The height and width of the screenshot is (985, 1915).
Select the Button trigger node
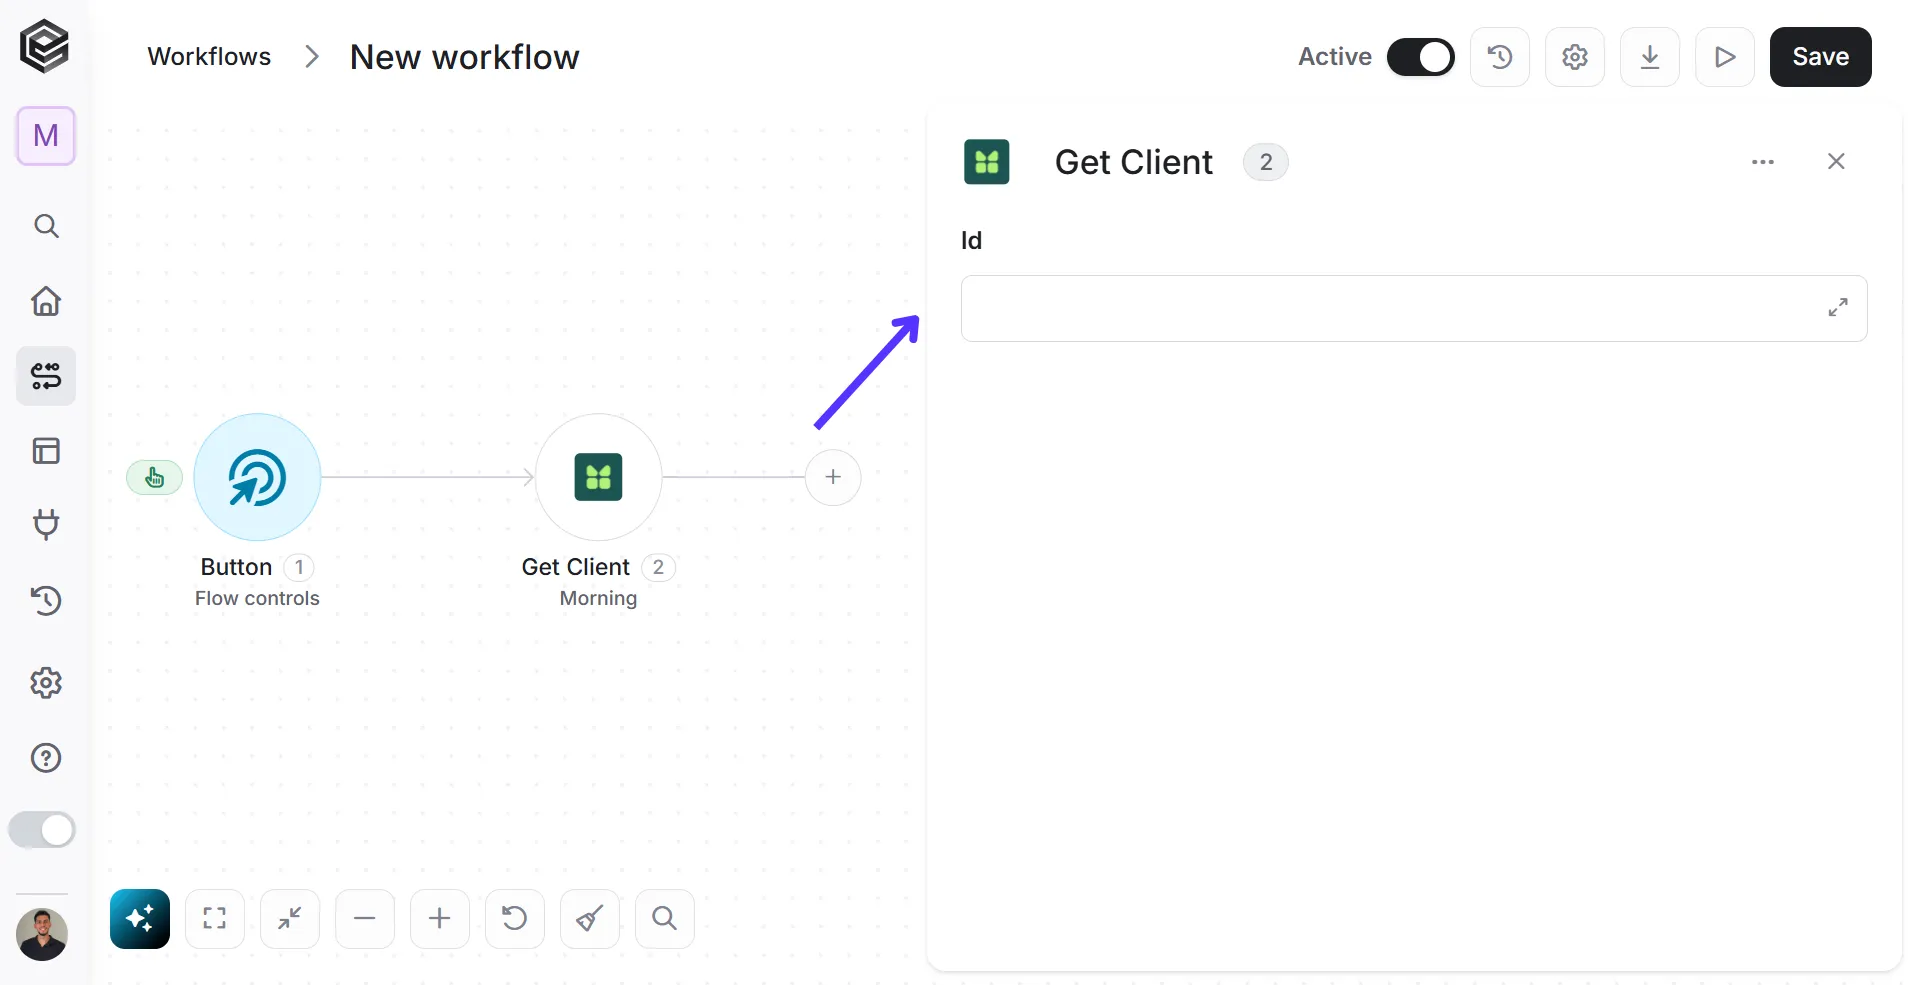(257, 477)
